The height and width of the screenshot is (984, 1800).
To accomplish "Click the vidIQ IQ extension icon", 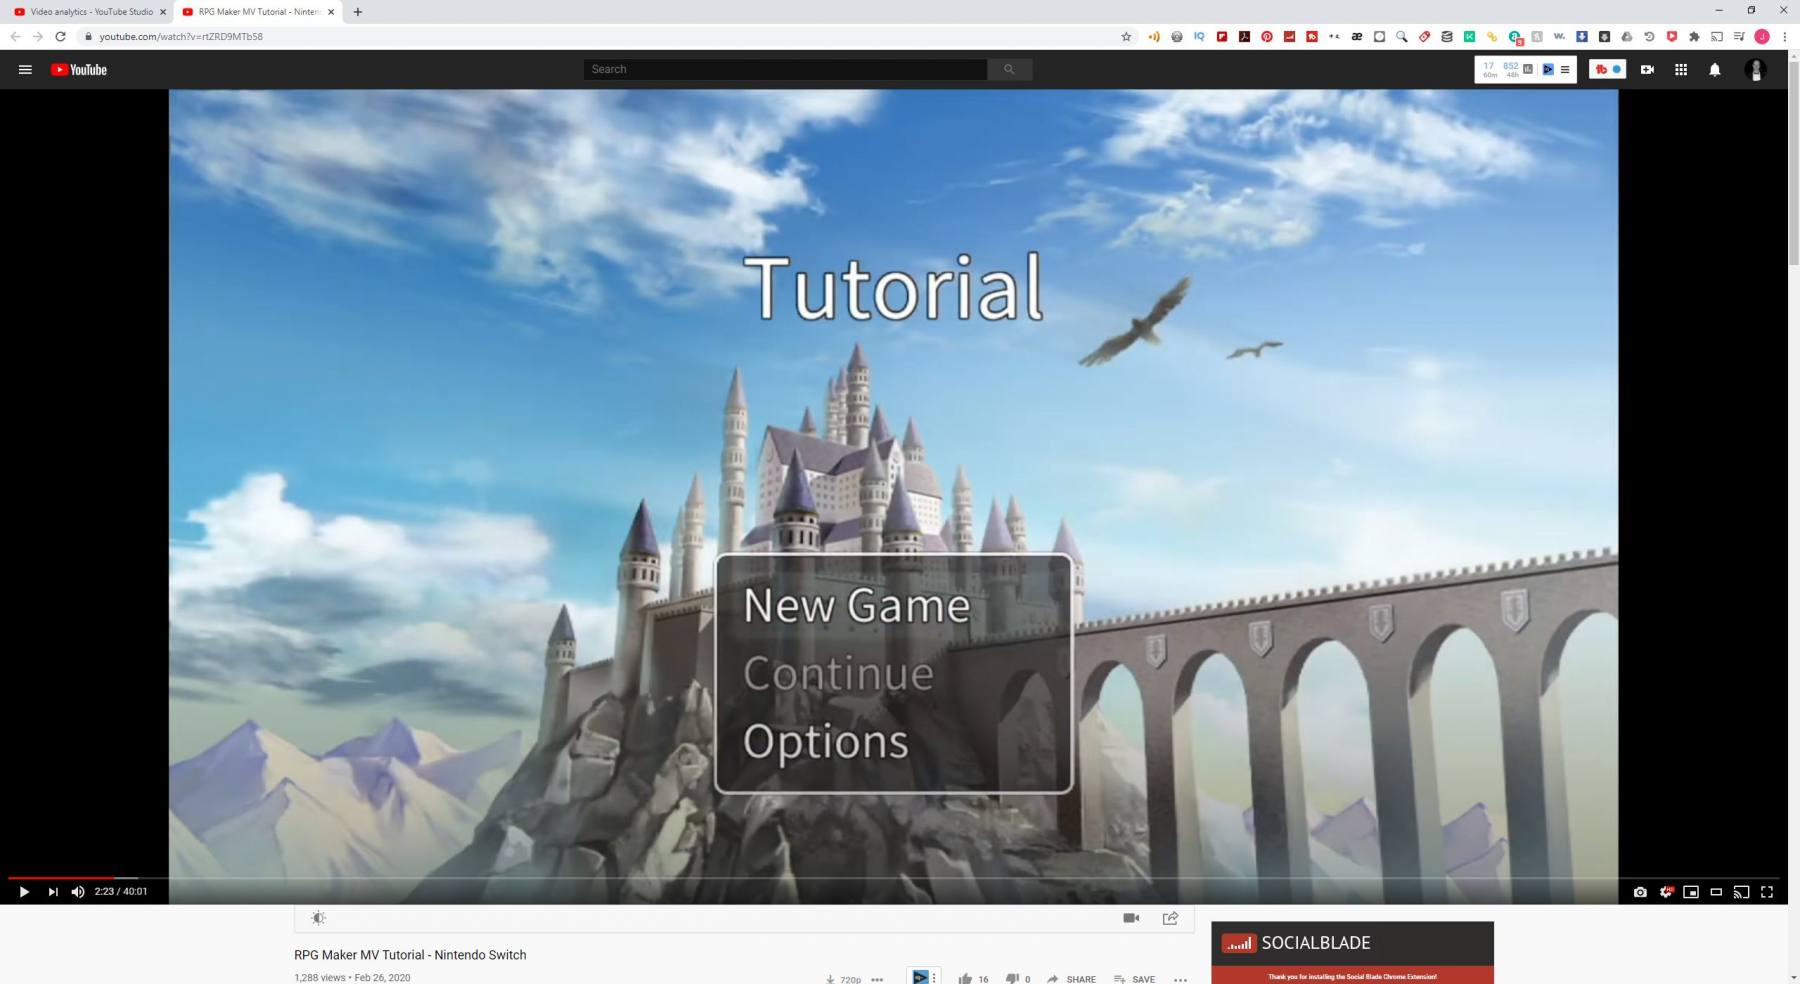I will coord(1199,36).
